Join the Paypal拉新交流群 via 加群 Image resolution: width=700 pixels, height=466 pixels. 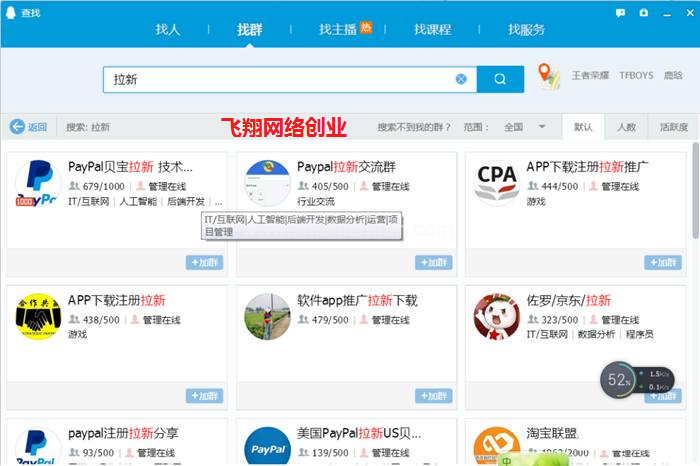433,263
